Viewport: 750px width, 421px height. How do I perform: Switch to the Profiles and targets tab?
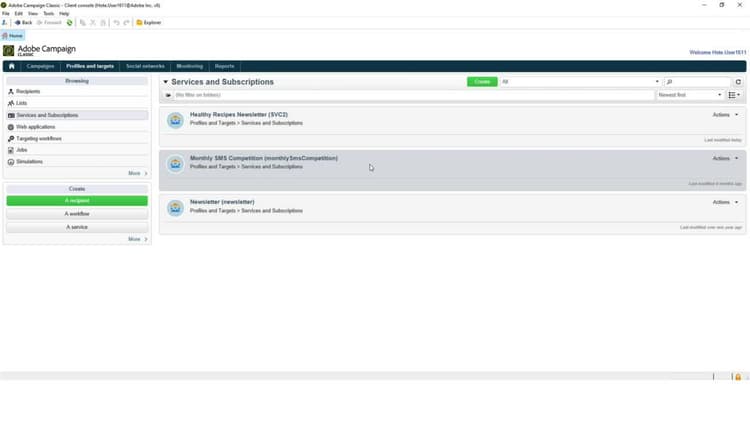tap(90, 66)
